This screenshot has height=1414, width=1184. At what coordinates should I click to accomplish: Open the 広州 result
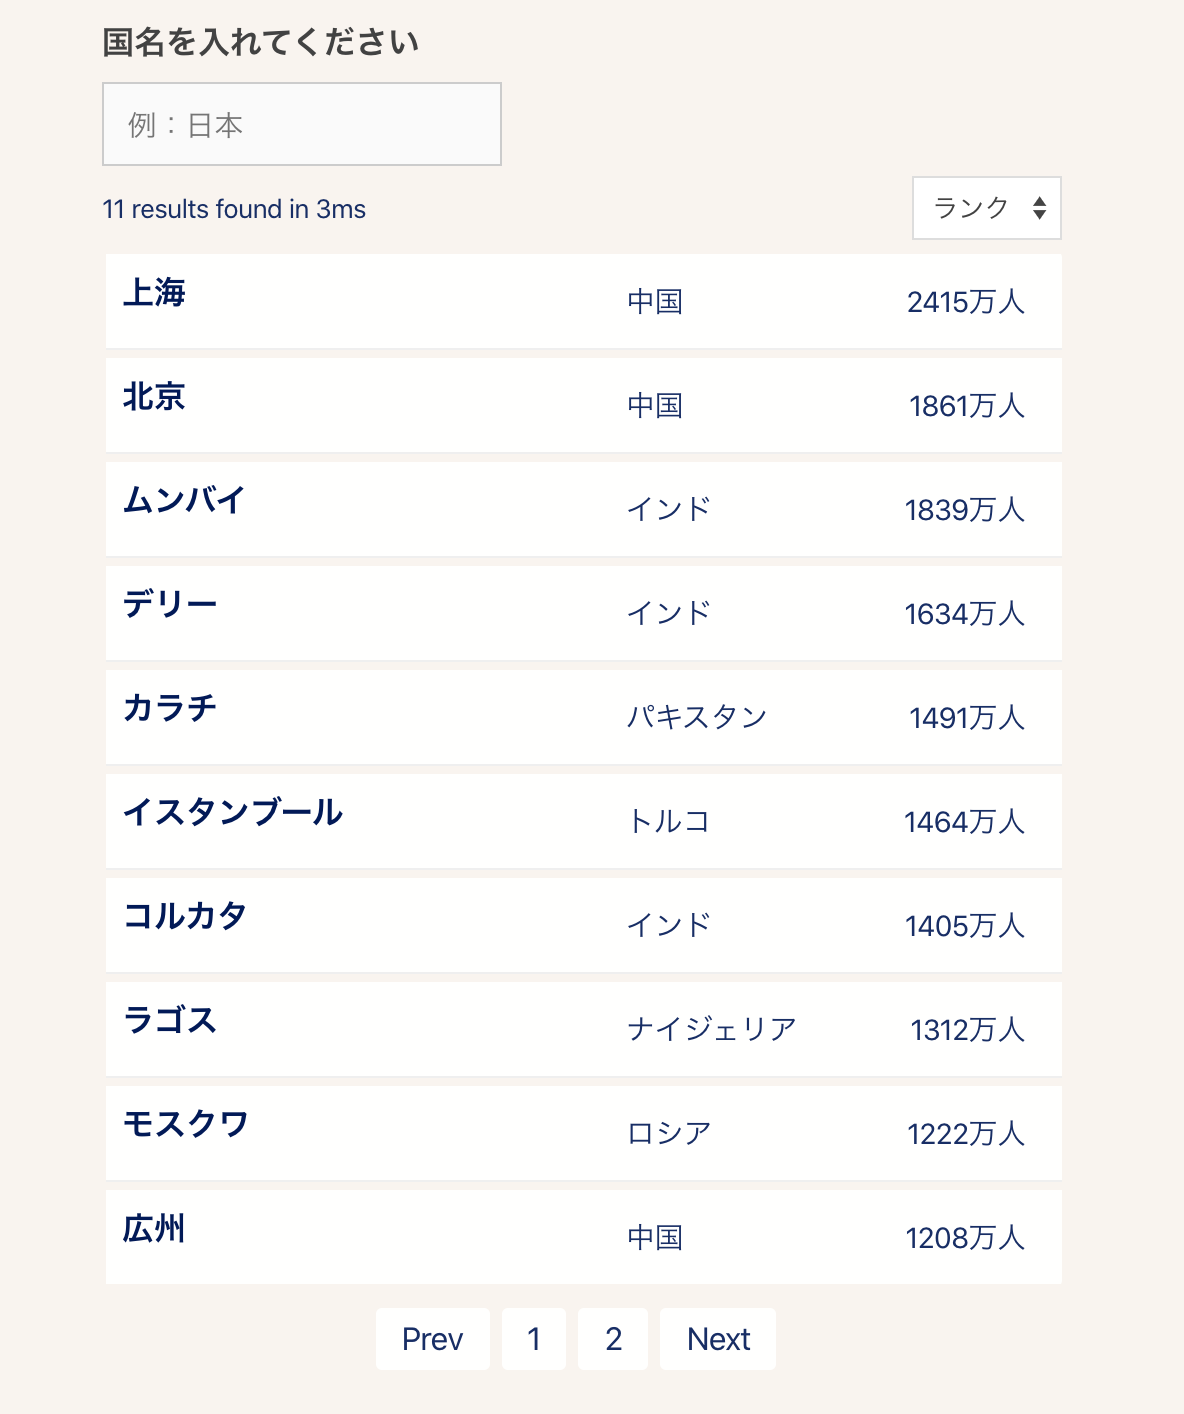[x=155, y=1228]
